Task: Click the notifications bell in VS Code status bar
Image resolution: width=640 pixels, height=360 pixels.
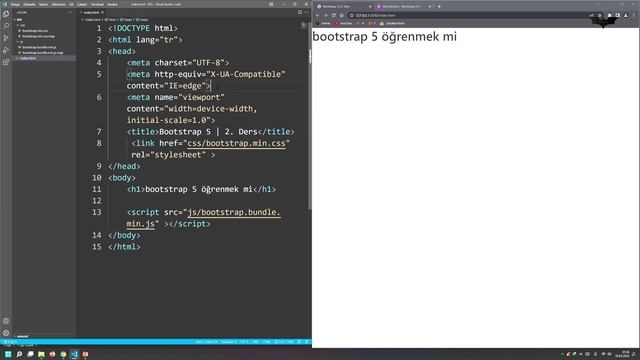Action: (307, 342)
